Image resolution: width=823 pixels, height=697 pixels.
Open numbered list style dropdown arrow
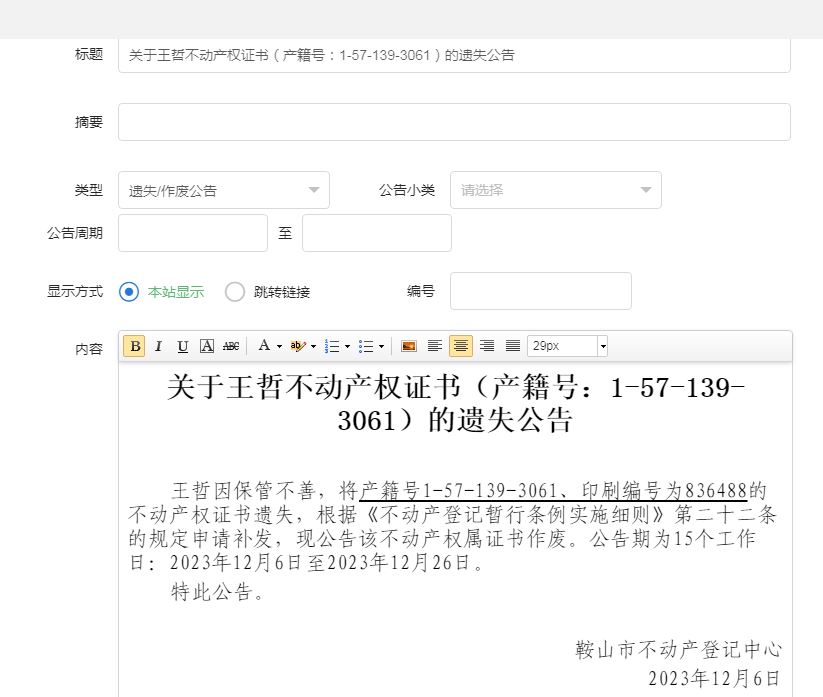point(347,346)
